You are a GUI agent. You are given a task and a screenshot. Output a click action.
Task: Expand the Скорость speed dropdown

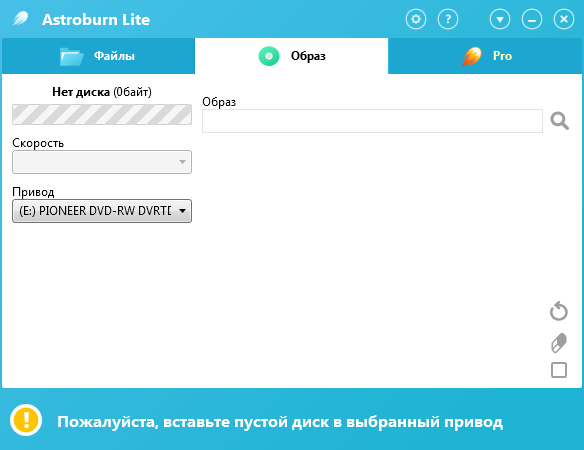(102, 162)
